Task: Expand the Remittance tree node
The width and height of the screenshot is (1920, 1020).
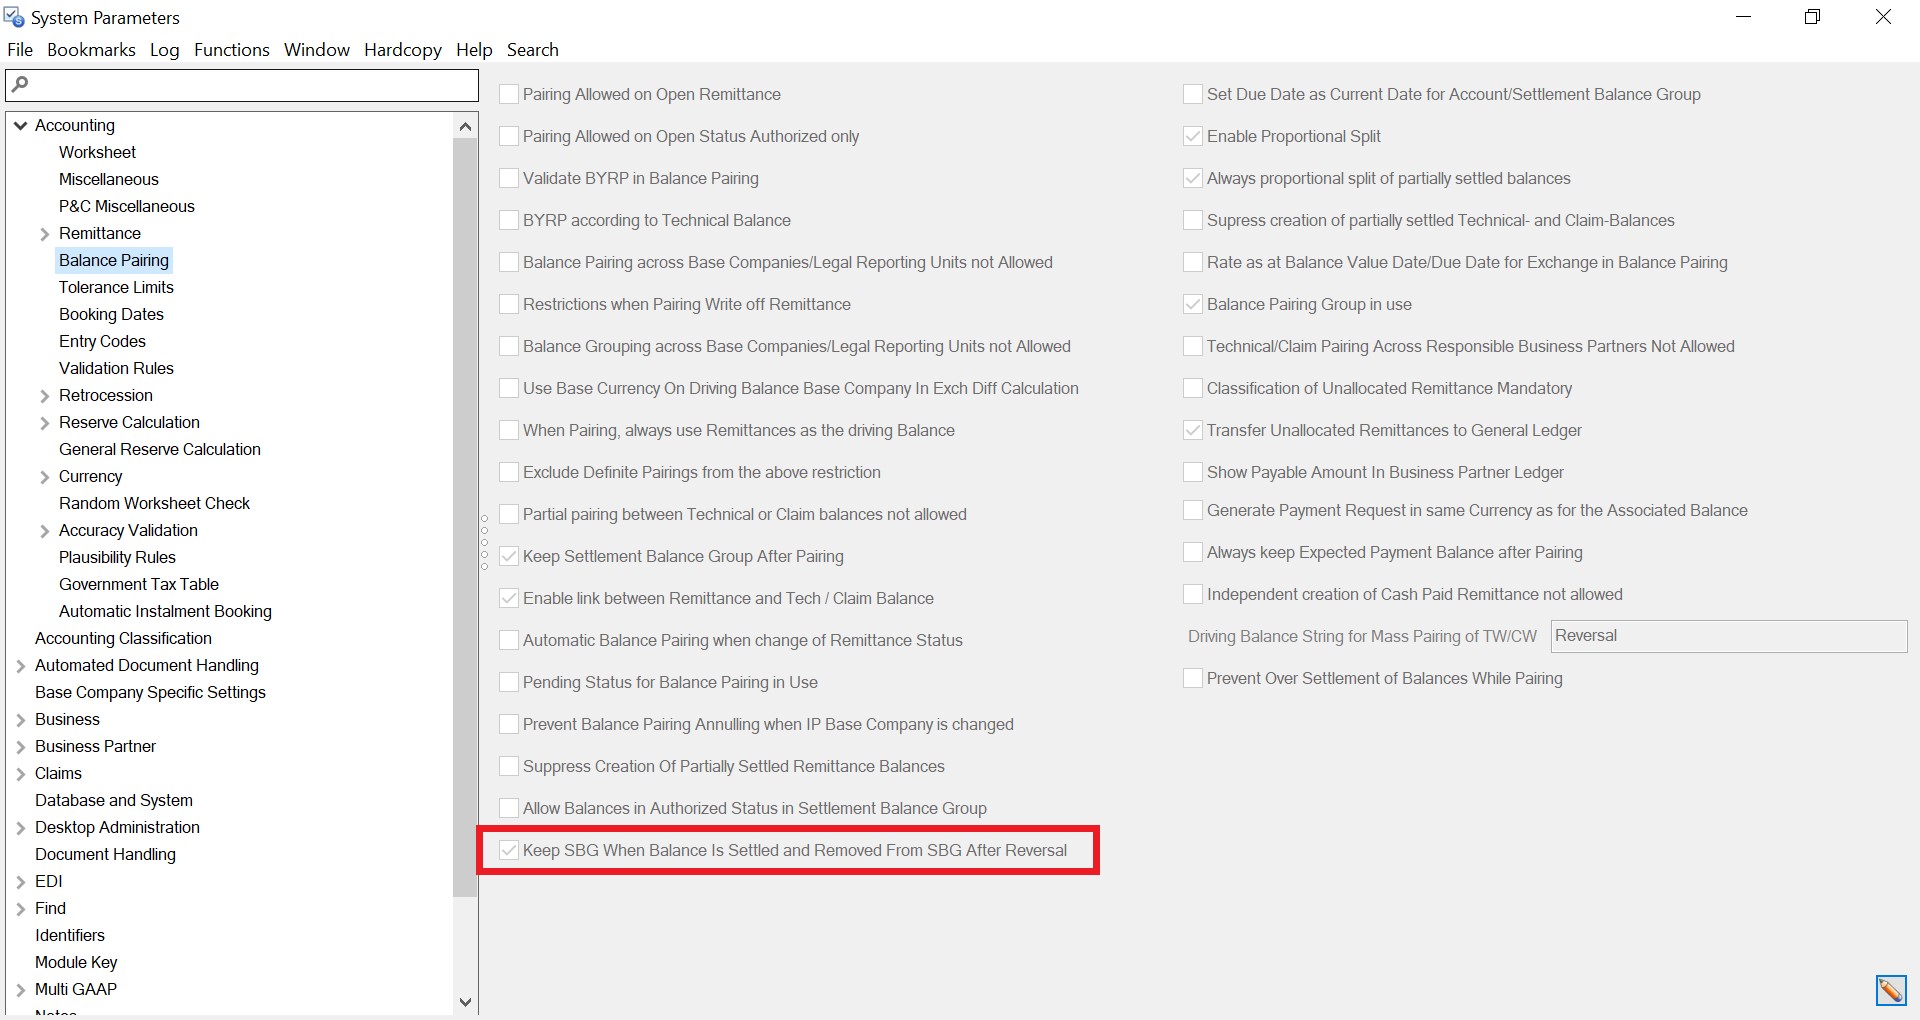Action: point(44,234)
